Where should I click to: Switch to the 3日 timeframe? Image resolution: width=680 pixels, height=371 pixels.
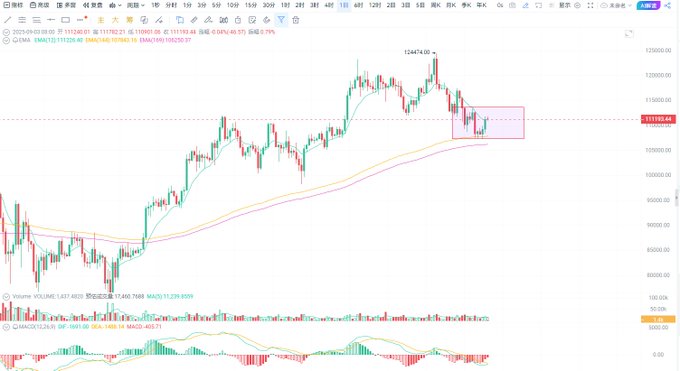click(405, 5)
